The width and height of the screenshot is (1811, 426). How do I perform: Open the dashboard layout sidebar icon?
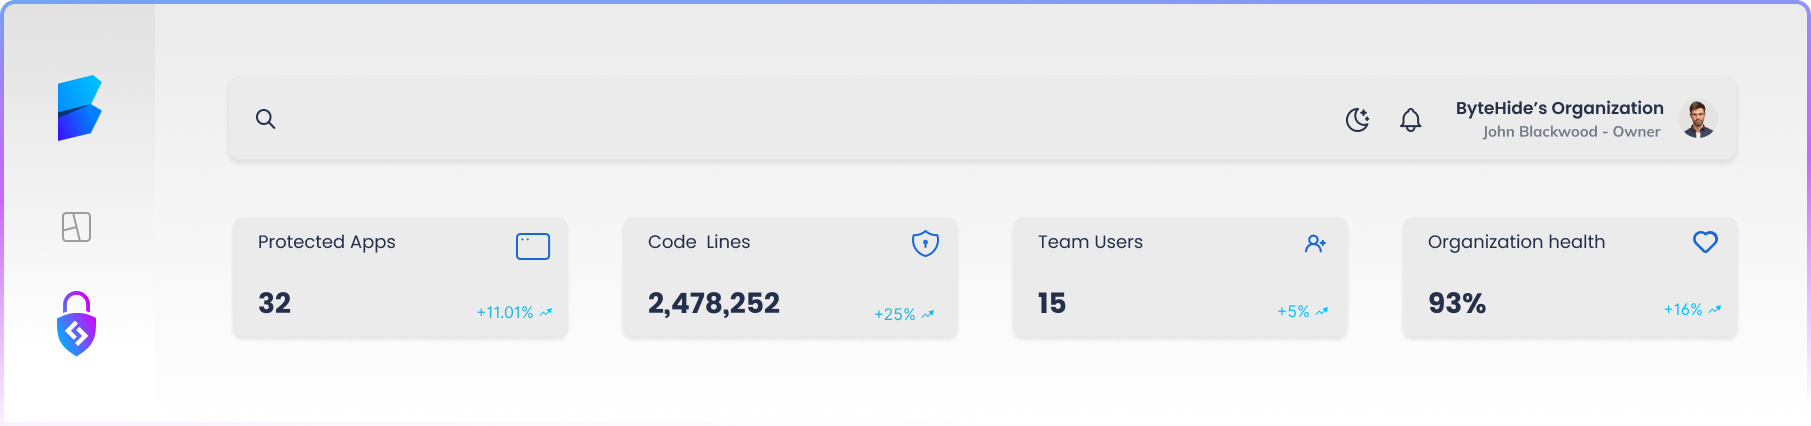pos(77,227)
